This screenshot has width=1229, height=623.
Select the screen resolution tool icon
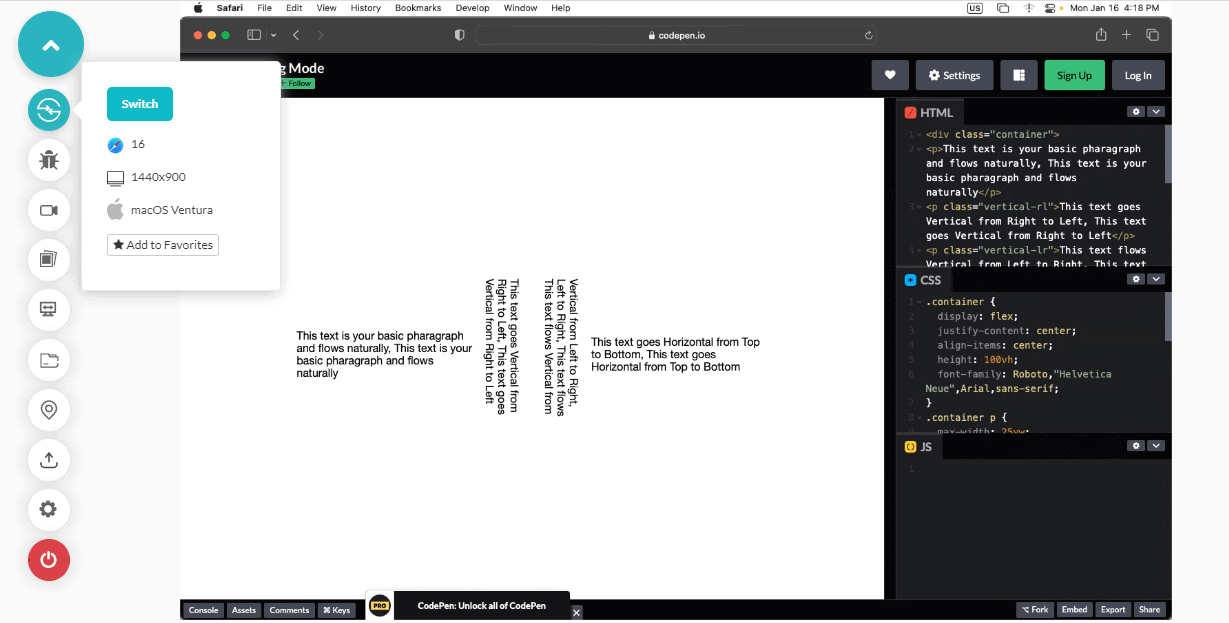(49, 310)
